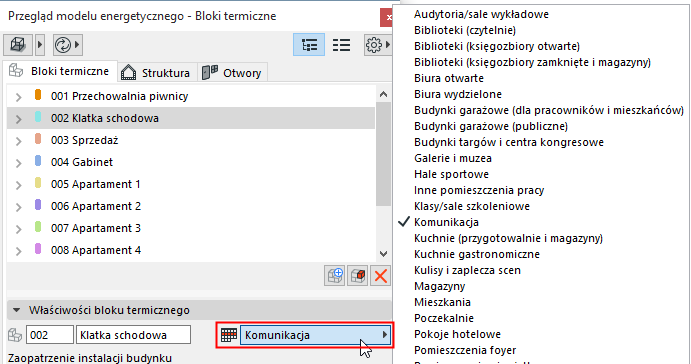Choose Mieszkania profile from menu
This screenshot has height=364, width=691.
[442, 302]
